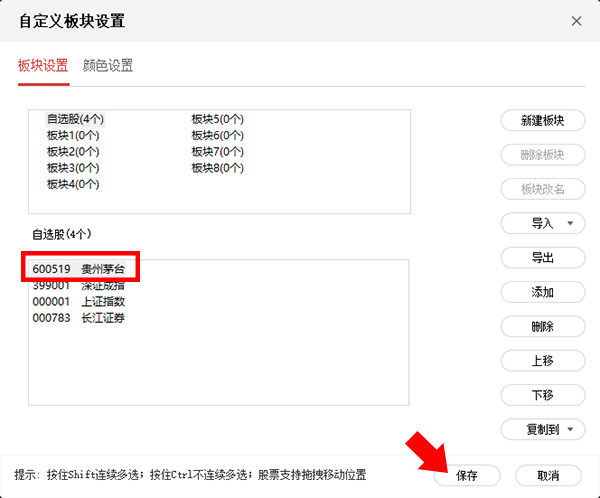
Task: Cancel changes with 取消
Action: click(x=548, y=475)
